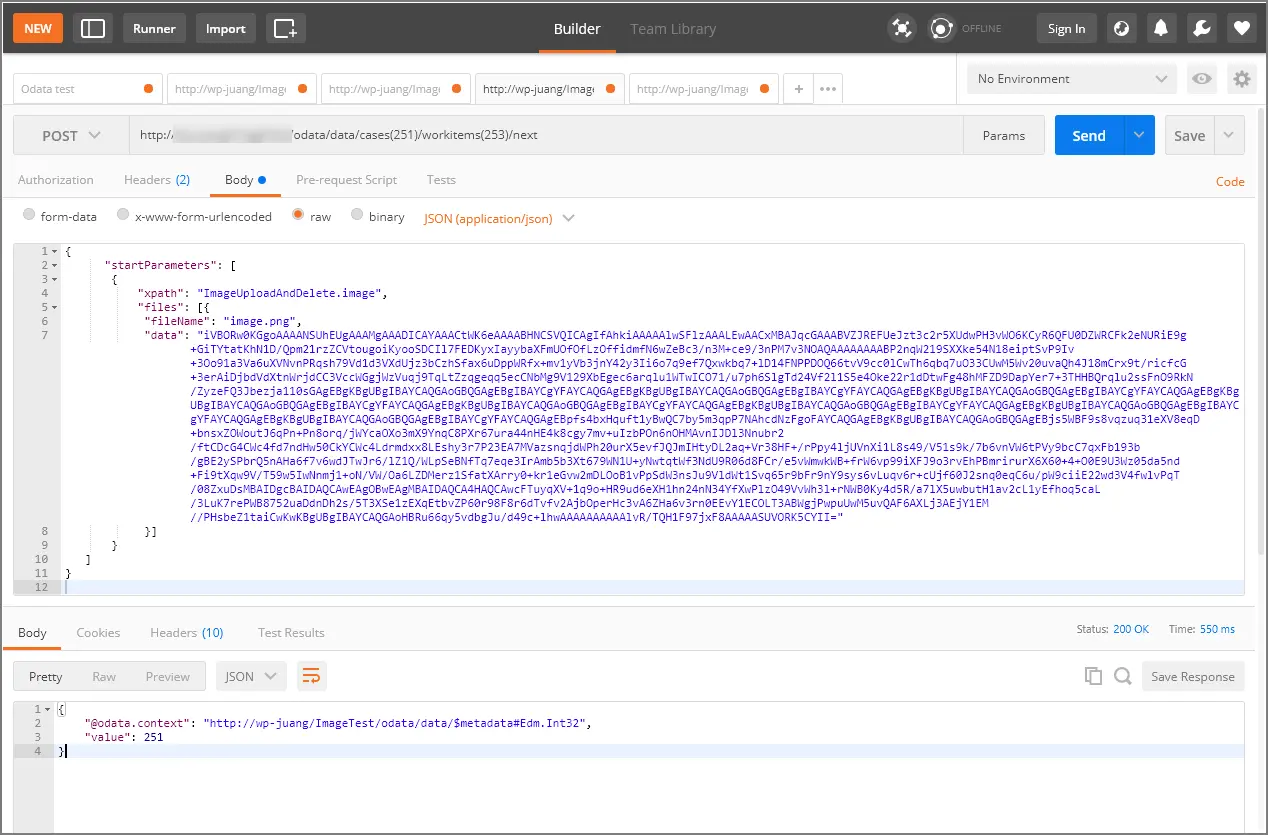This screenshot has width=1268, height=835.
Task: Click the environment quick look eye icon
Action: [1202, 78]
